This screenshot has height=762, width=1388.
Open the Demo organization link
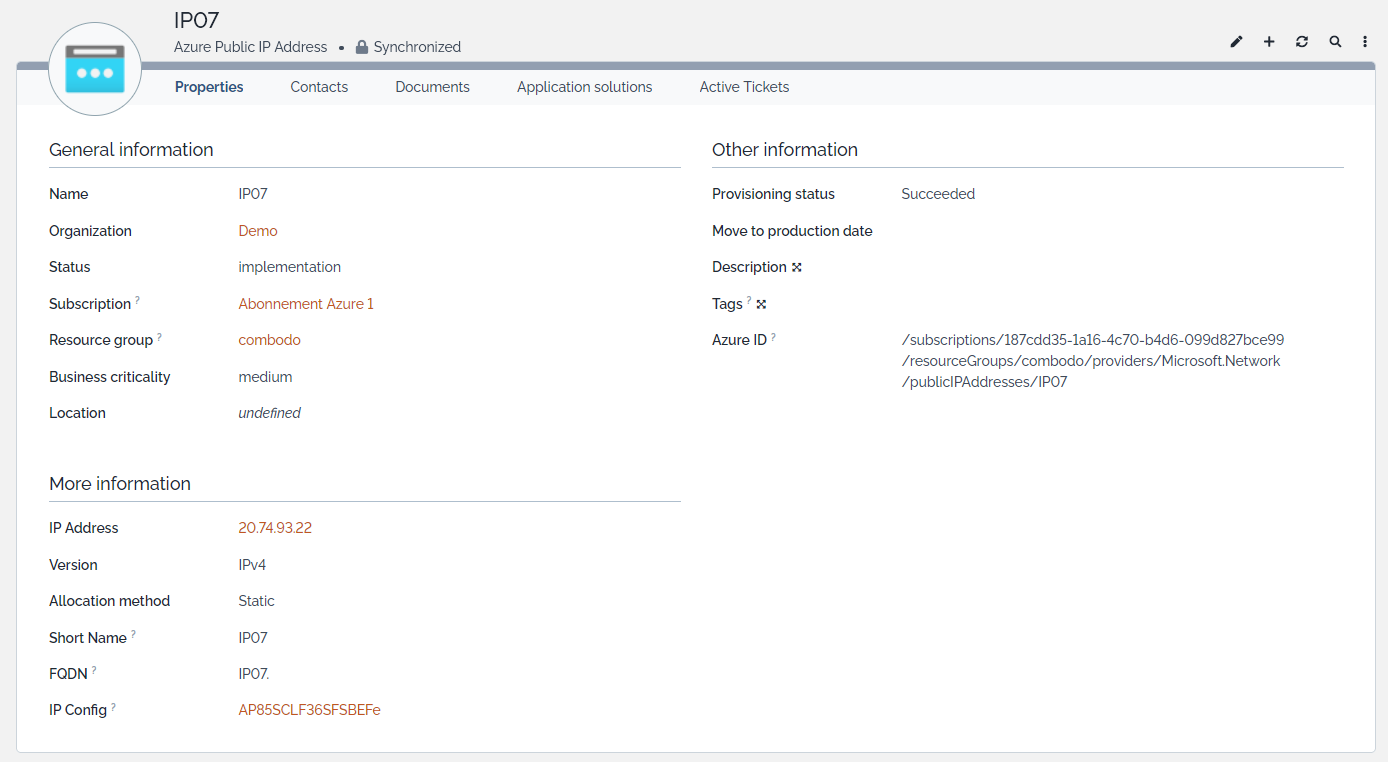258,231
